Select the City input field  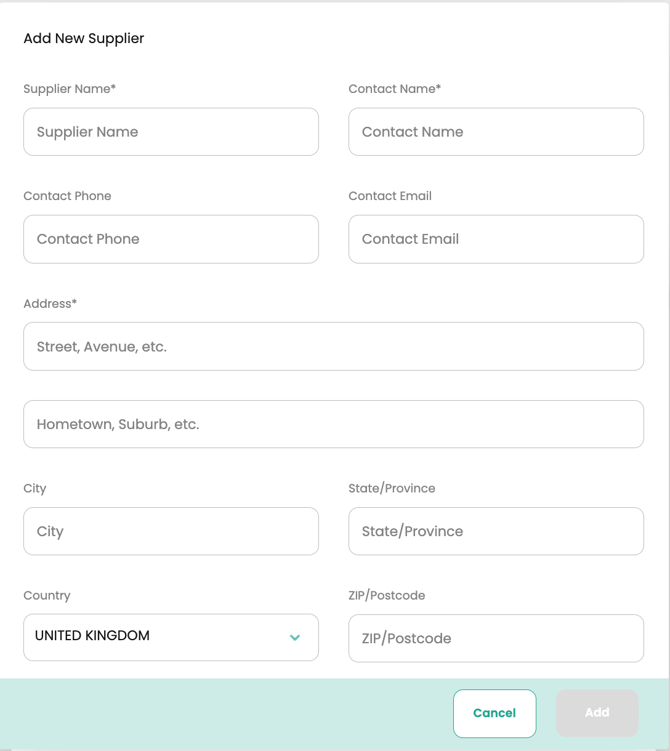coord(171,531)
